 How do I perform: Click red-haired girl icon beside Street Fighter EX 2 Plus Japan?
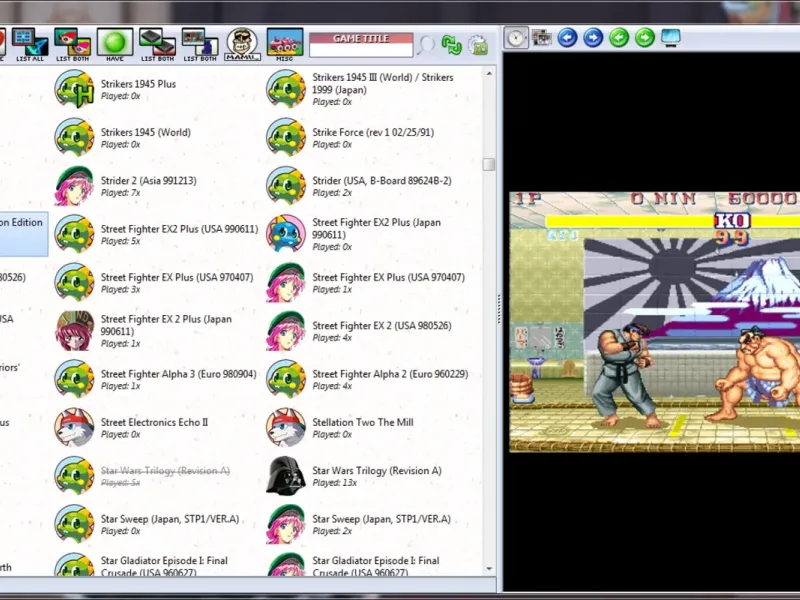(x=74, y=331)
